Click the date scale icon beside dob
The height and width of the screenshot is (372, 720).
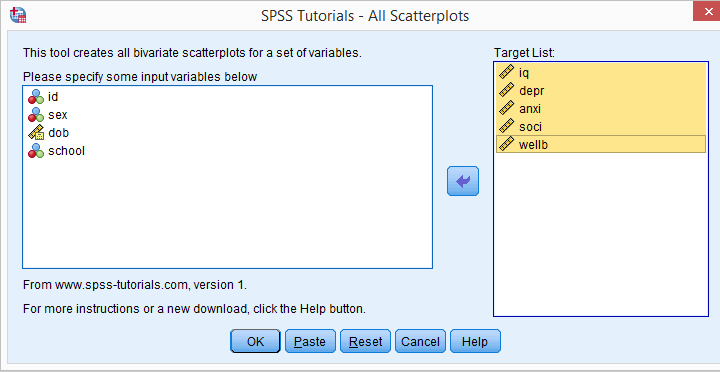[x=35, y=133]
